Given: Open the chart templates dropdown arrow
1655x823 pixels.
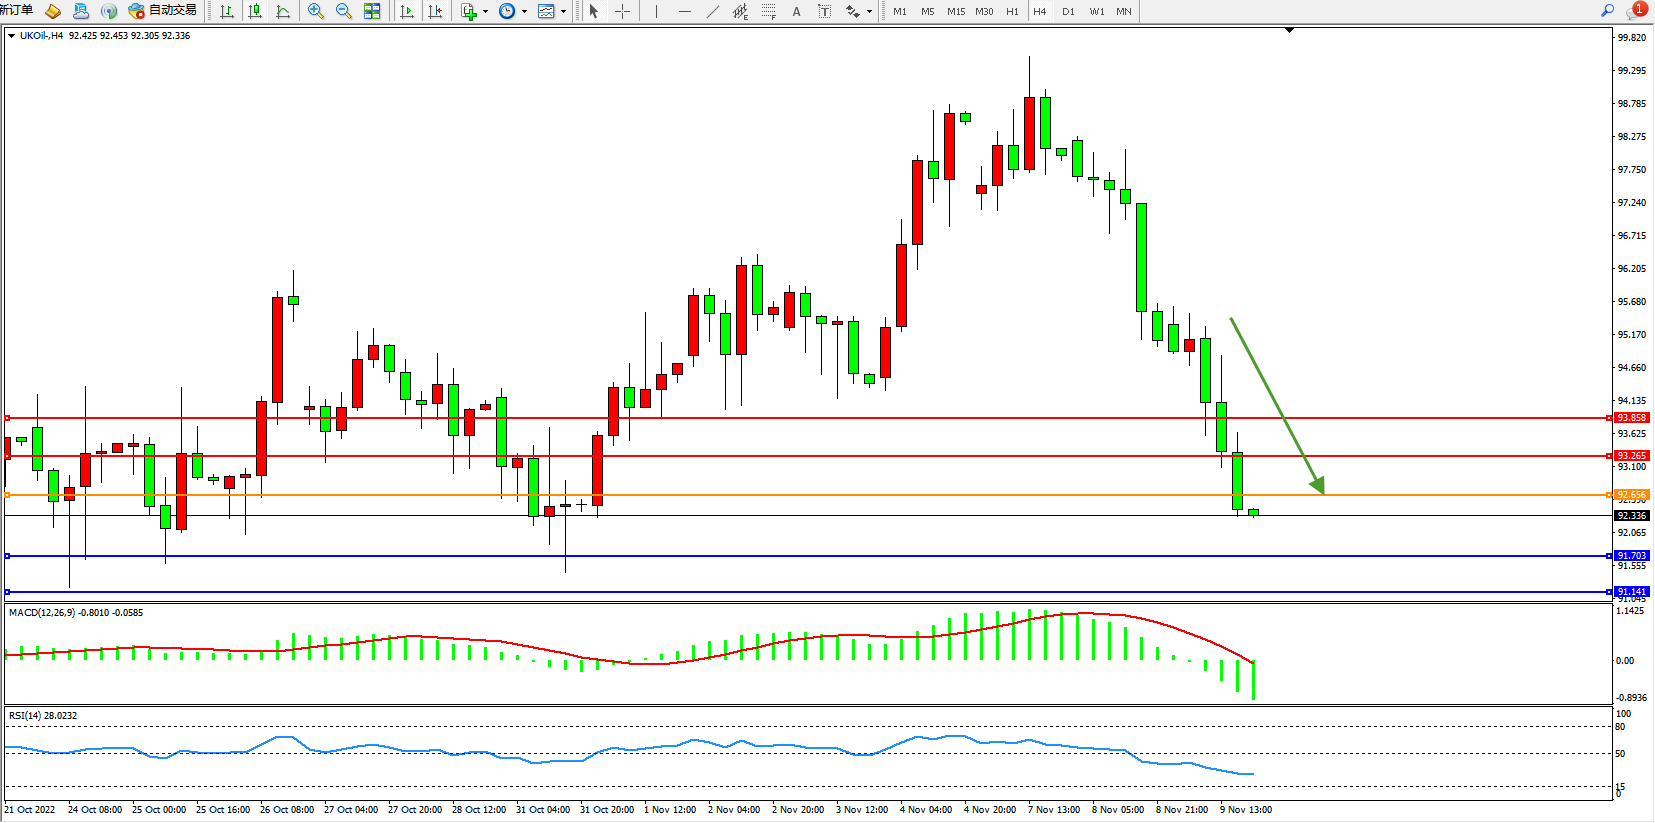Looking at the screenshot, I should (x=564, y=12).
